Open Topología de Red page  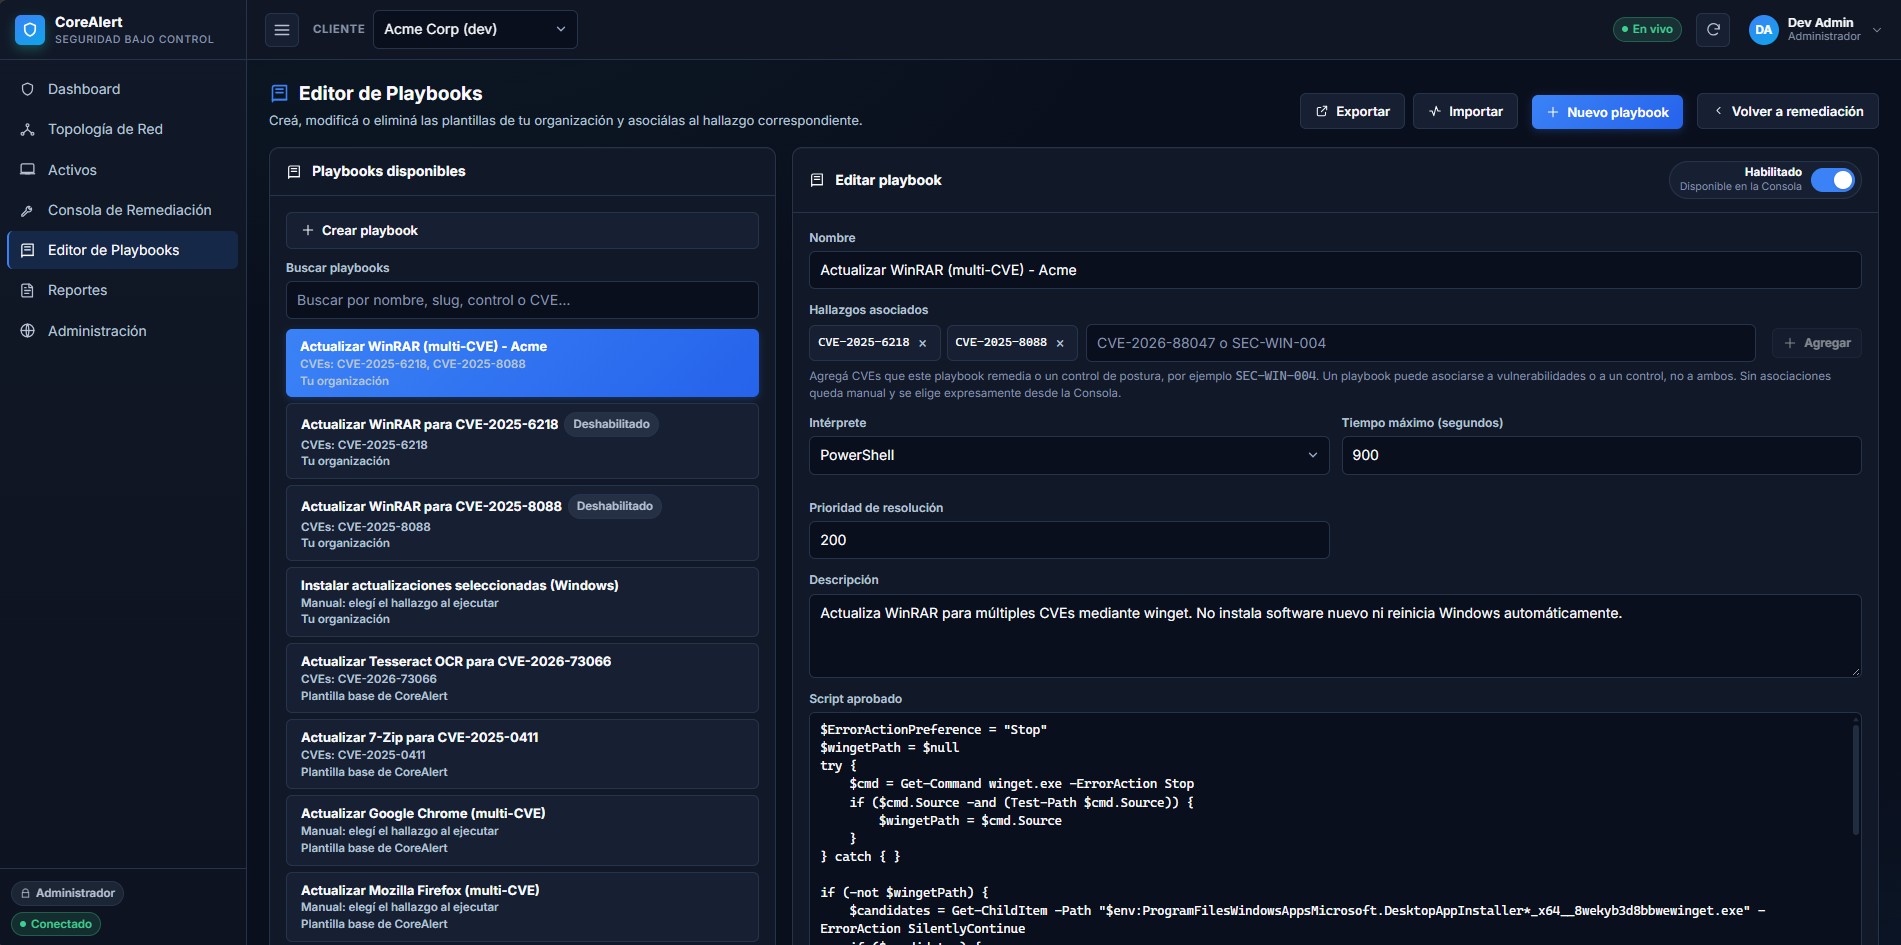click(122, 129)
